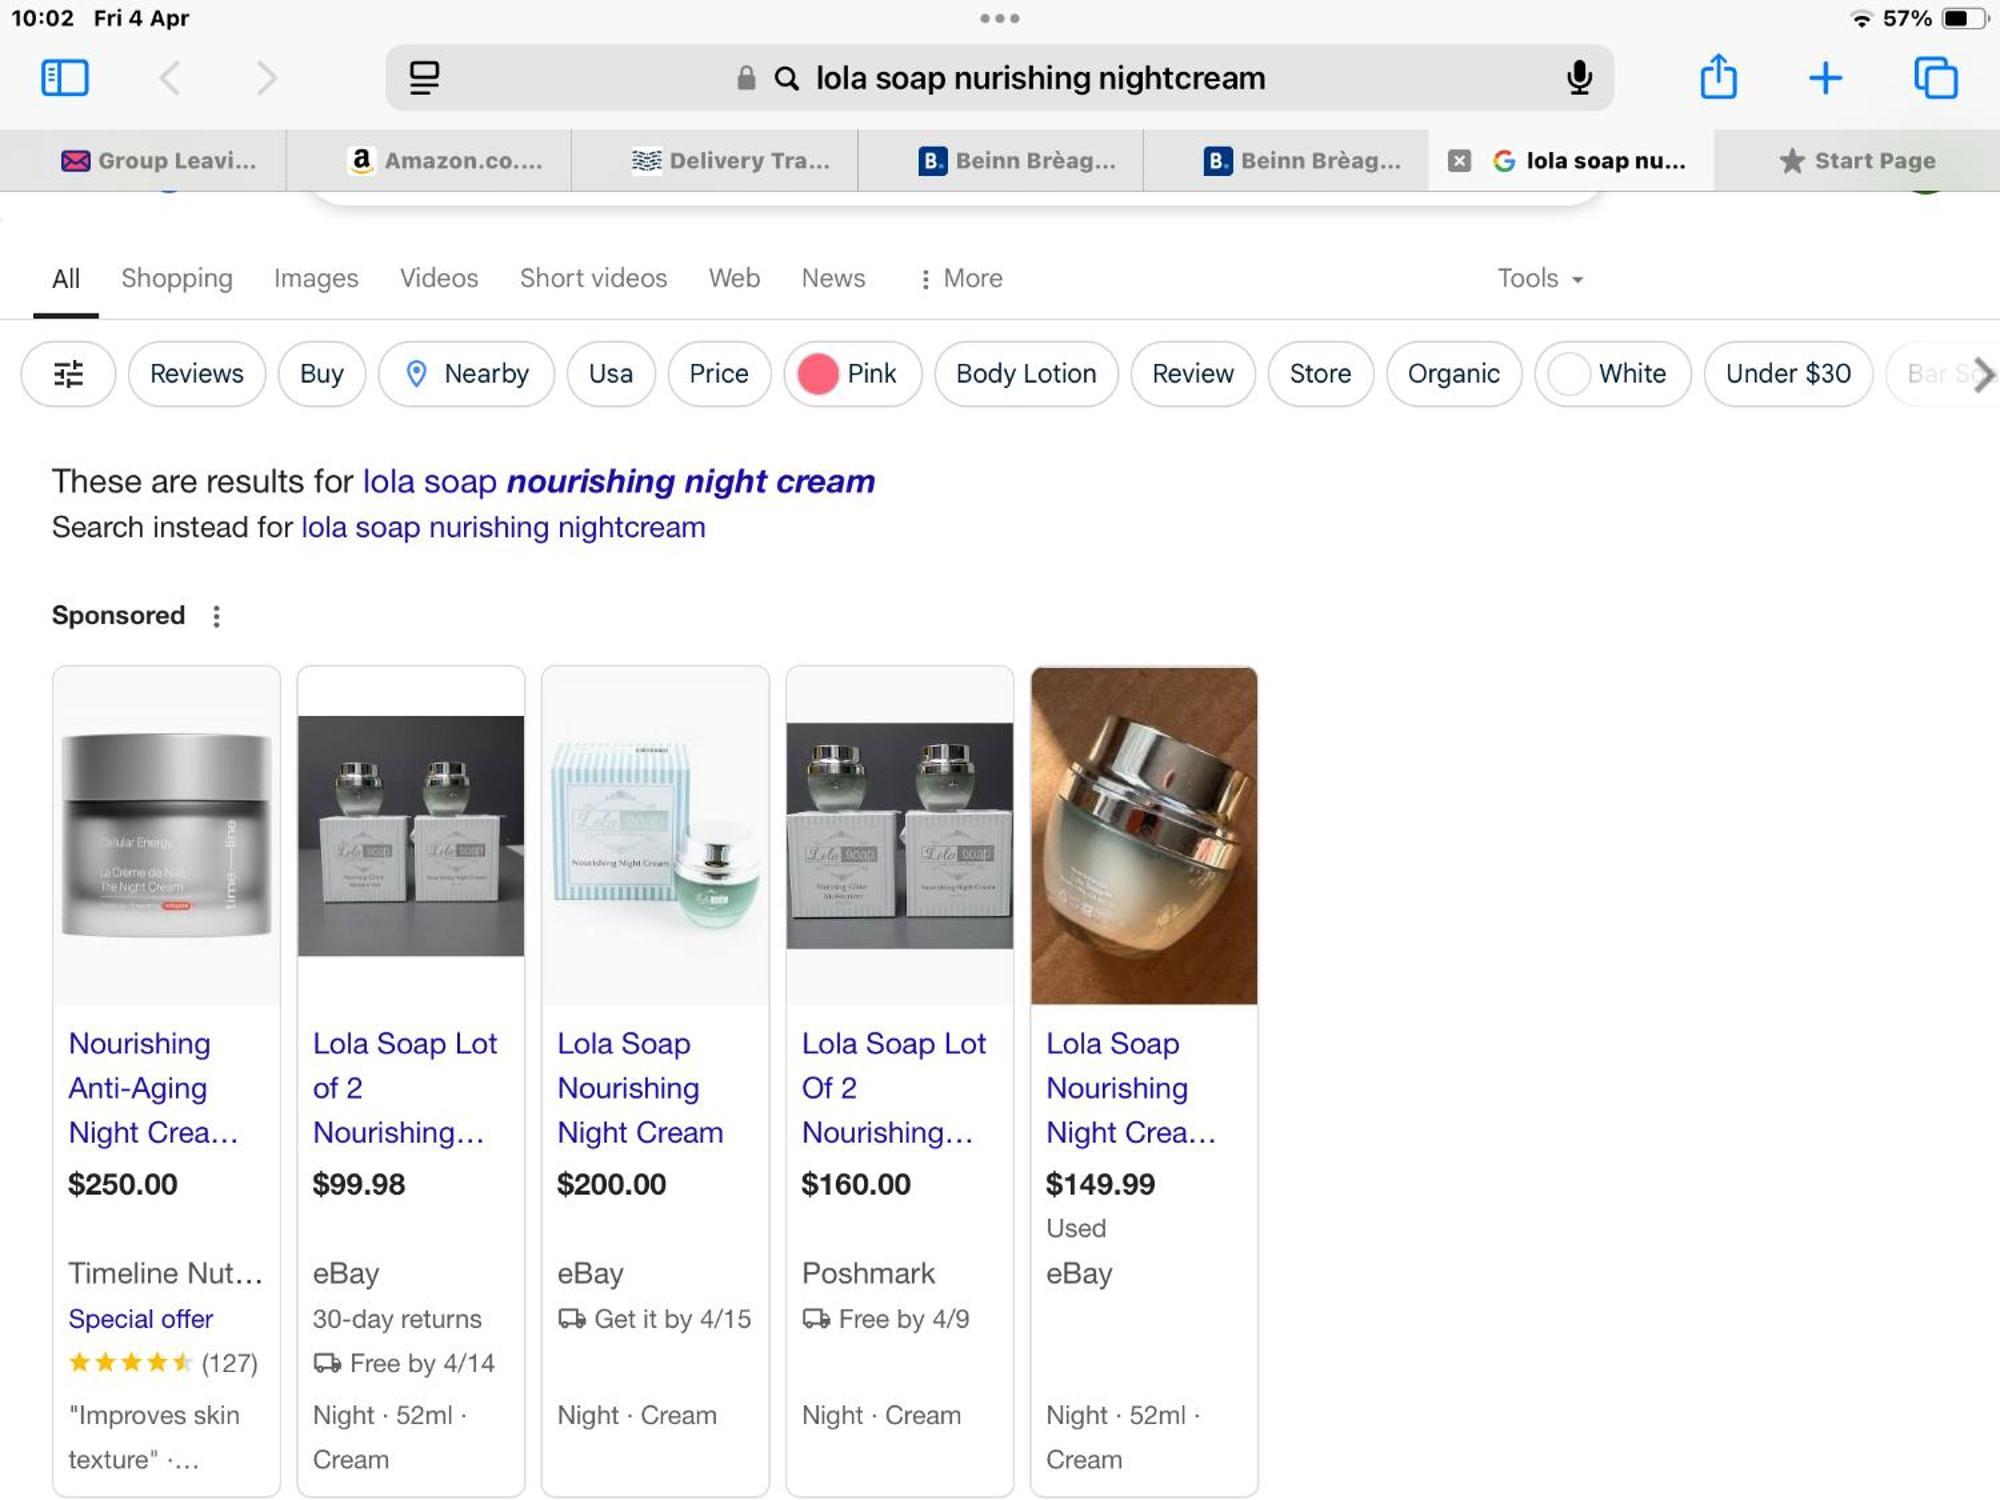Search instead for lola soap nurishing nightcream

click(x=503, y=527)
